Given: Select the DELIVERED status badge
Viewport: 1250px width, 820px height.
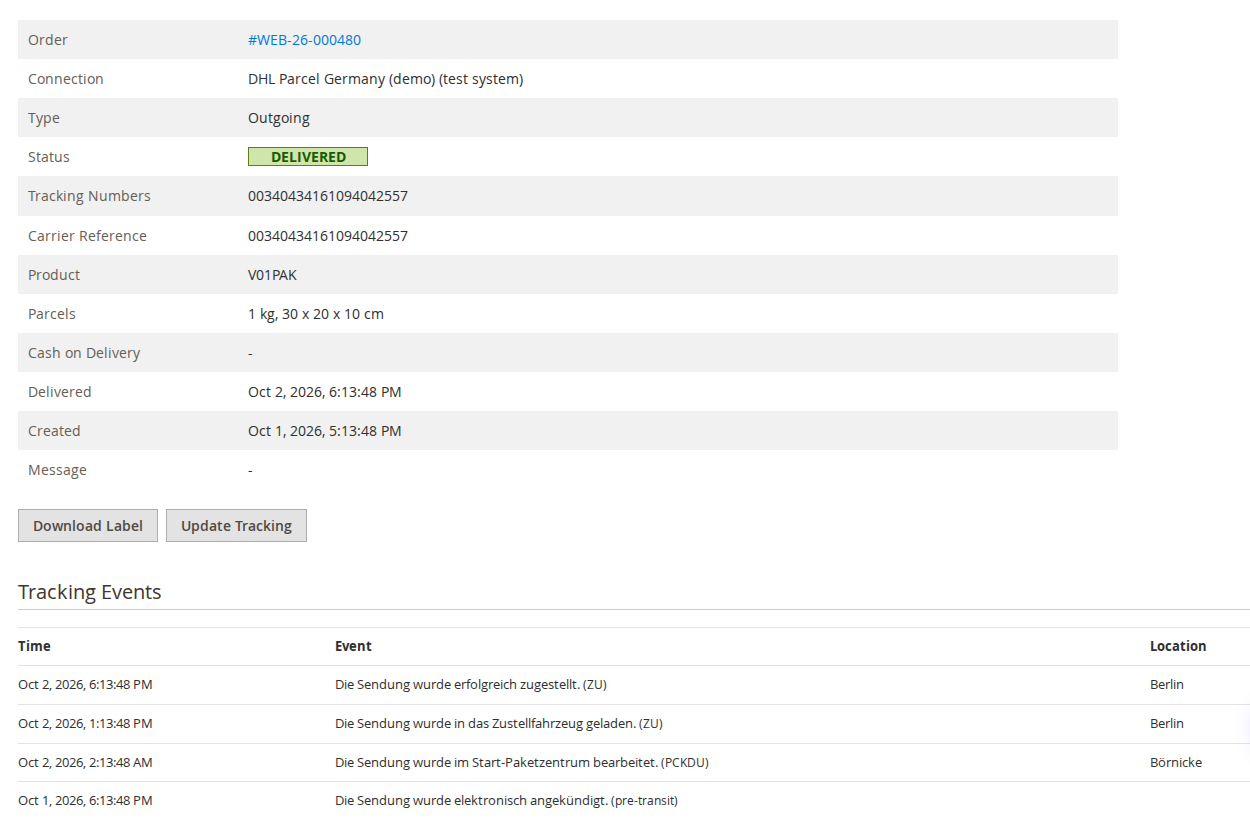Looking at the screenshot, I should click(x=308, y=157).
